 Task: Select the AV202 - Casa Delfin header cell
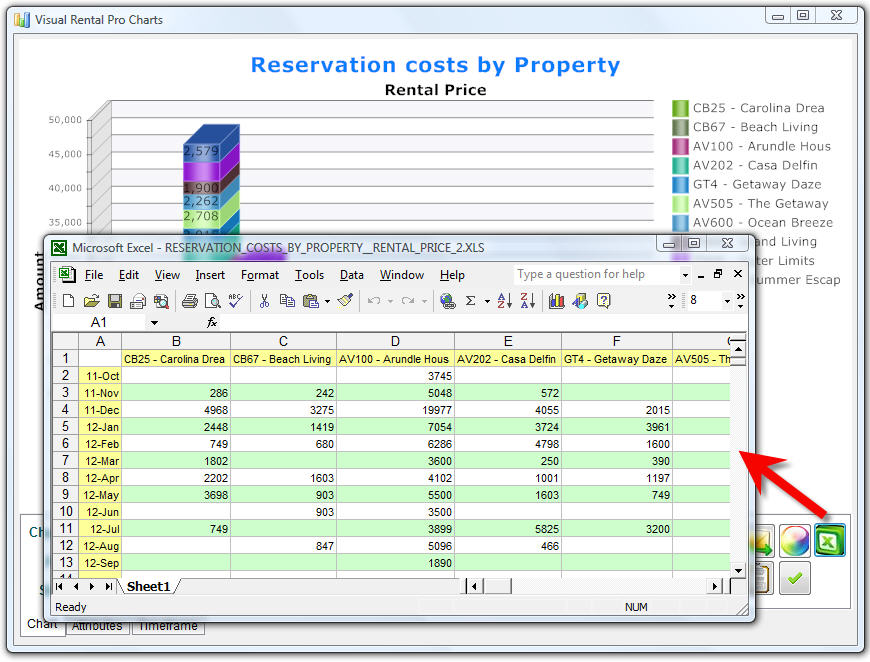pyautogui.click(x=508, y=359)
